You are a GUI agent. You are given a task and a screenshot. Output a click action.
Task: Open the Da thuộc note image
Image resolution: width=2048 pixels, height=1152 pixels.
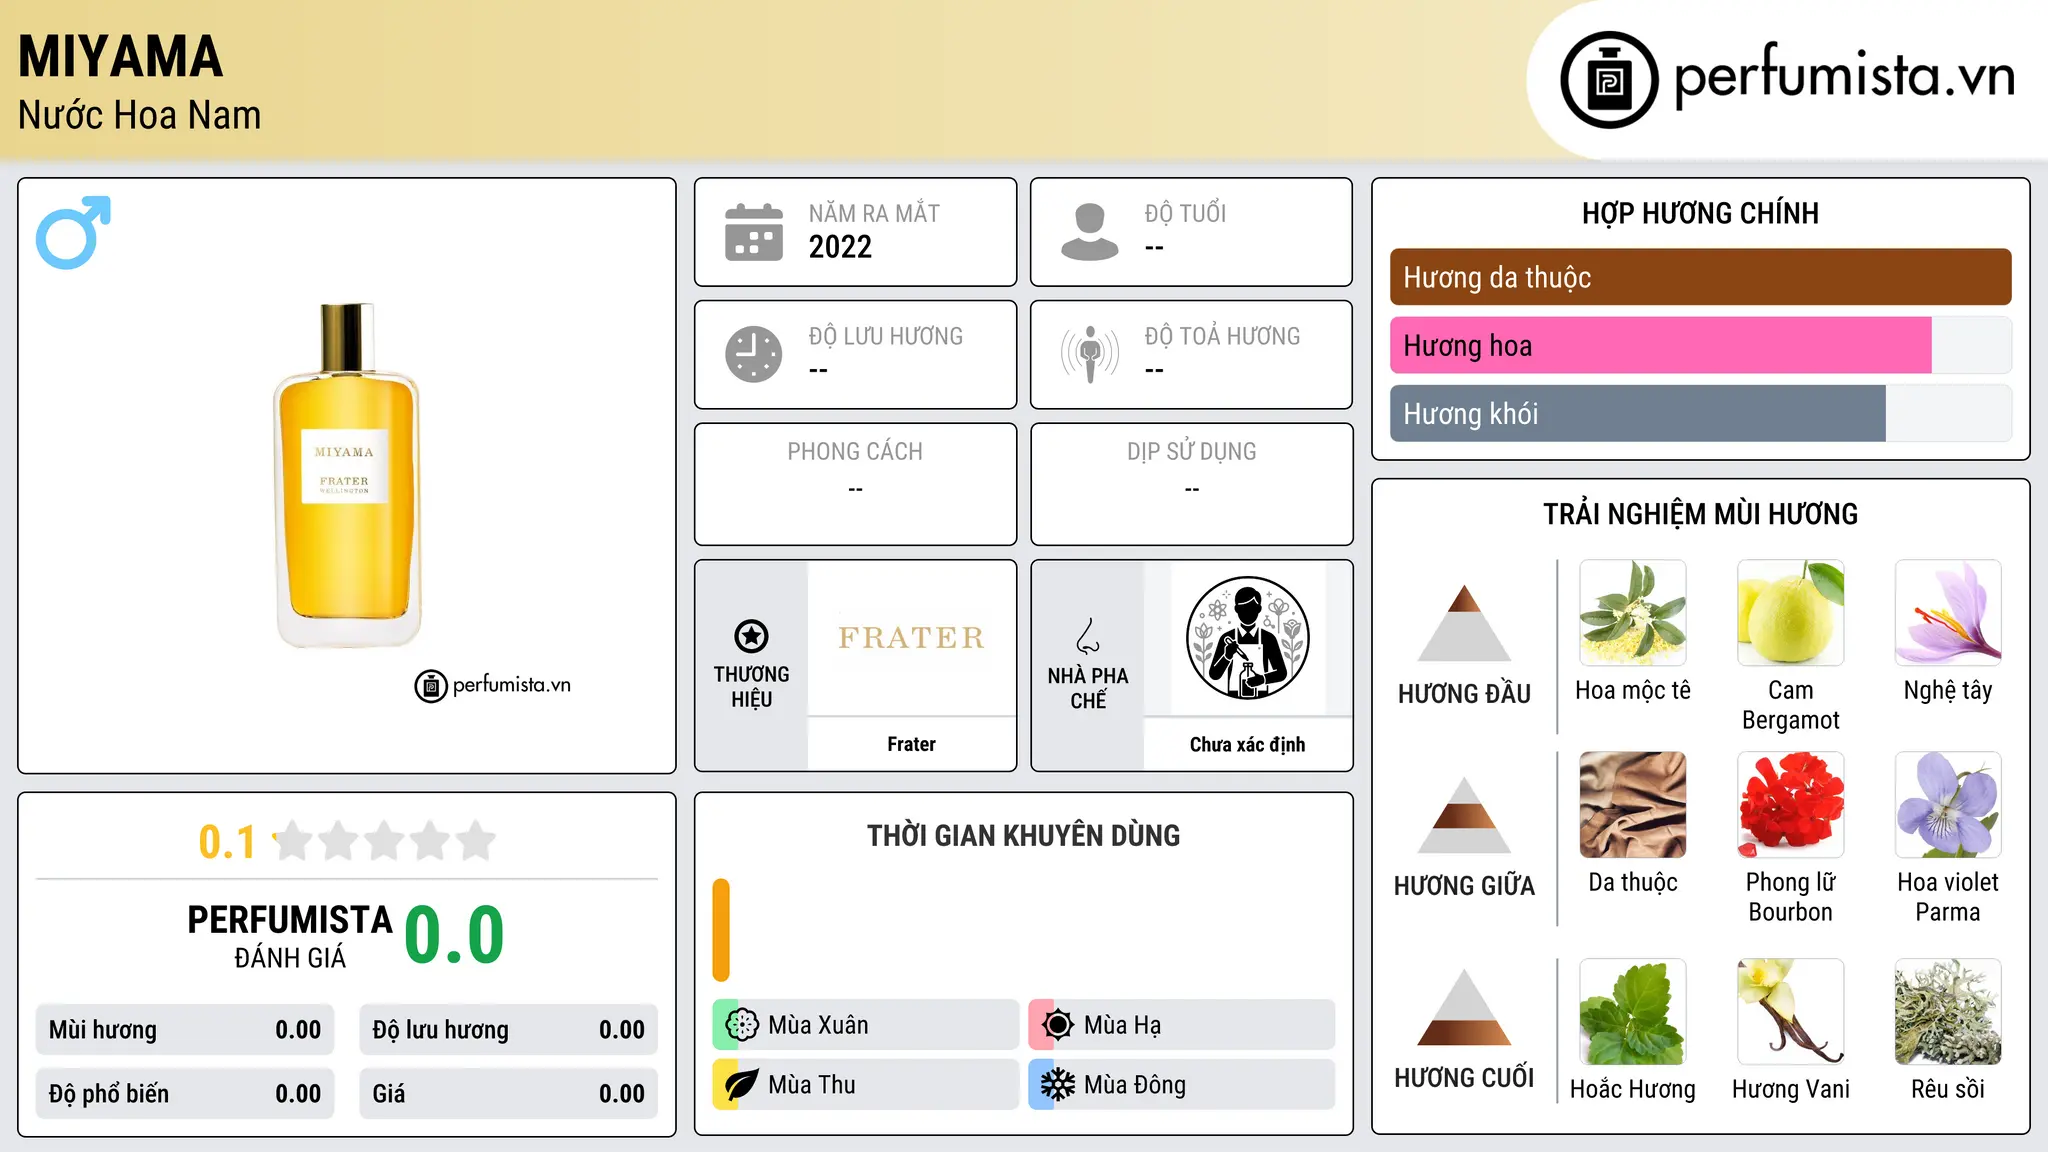(1632, 805)
